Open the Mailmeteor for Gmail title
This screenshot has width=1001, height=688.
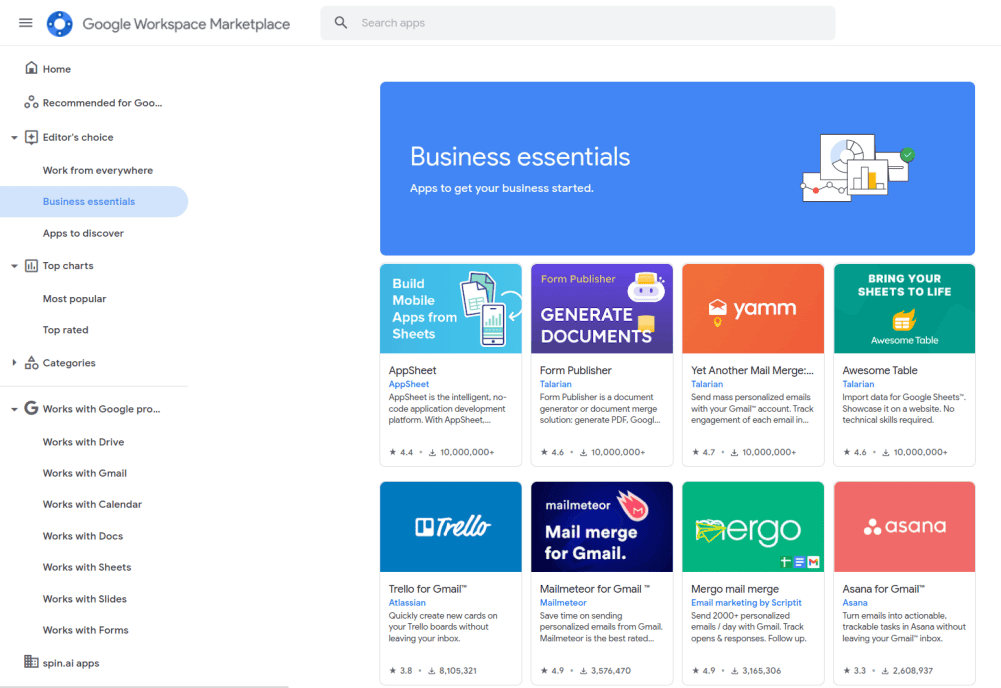pyautogui.click(x=594, y=589)
